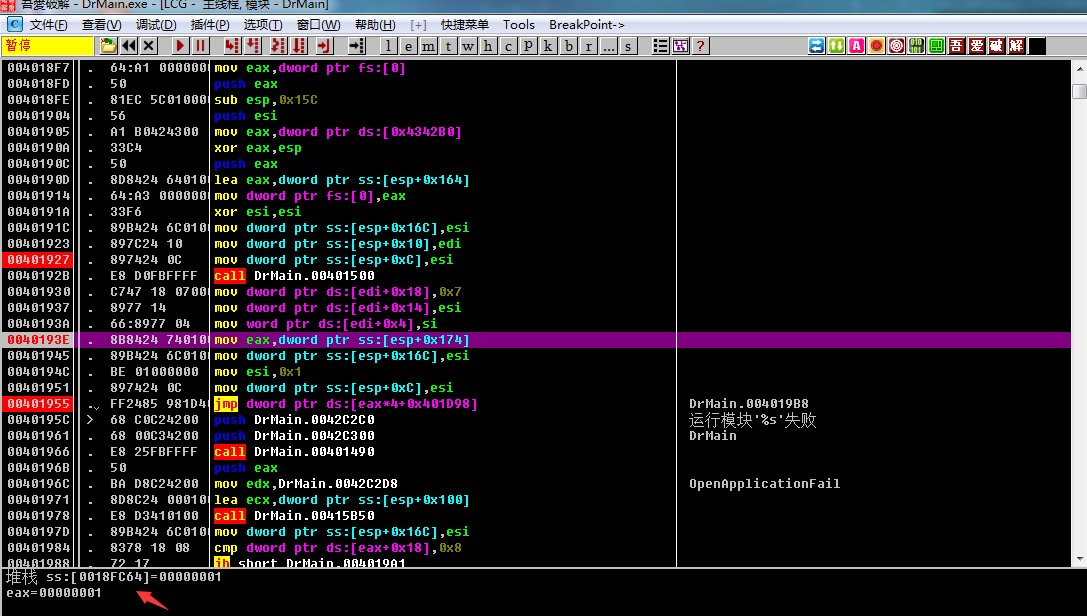The image size is (1087, 616).
Task: Open Source window via 's' button
Action: 628,46
